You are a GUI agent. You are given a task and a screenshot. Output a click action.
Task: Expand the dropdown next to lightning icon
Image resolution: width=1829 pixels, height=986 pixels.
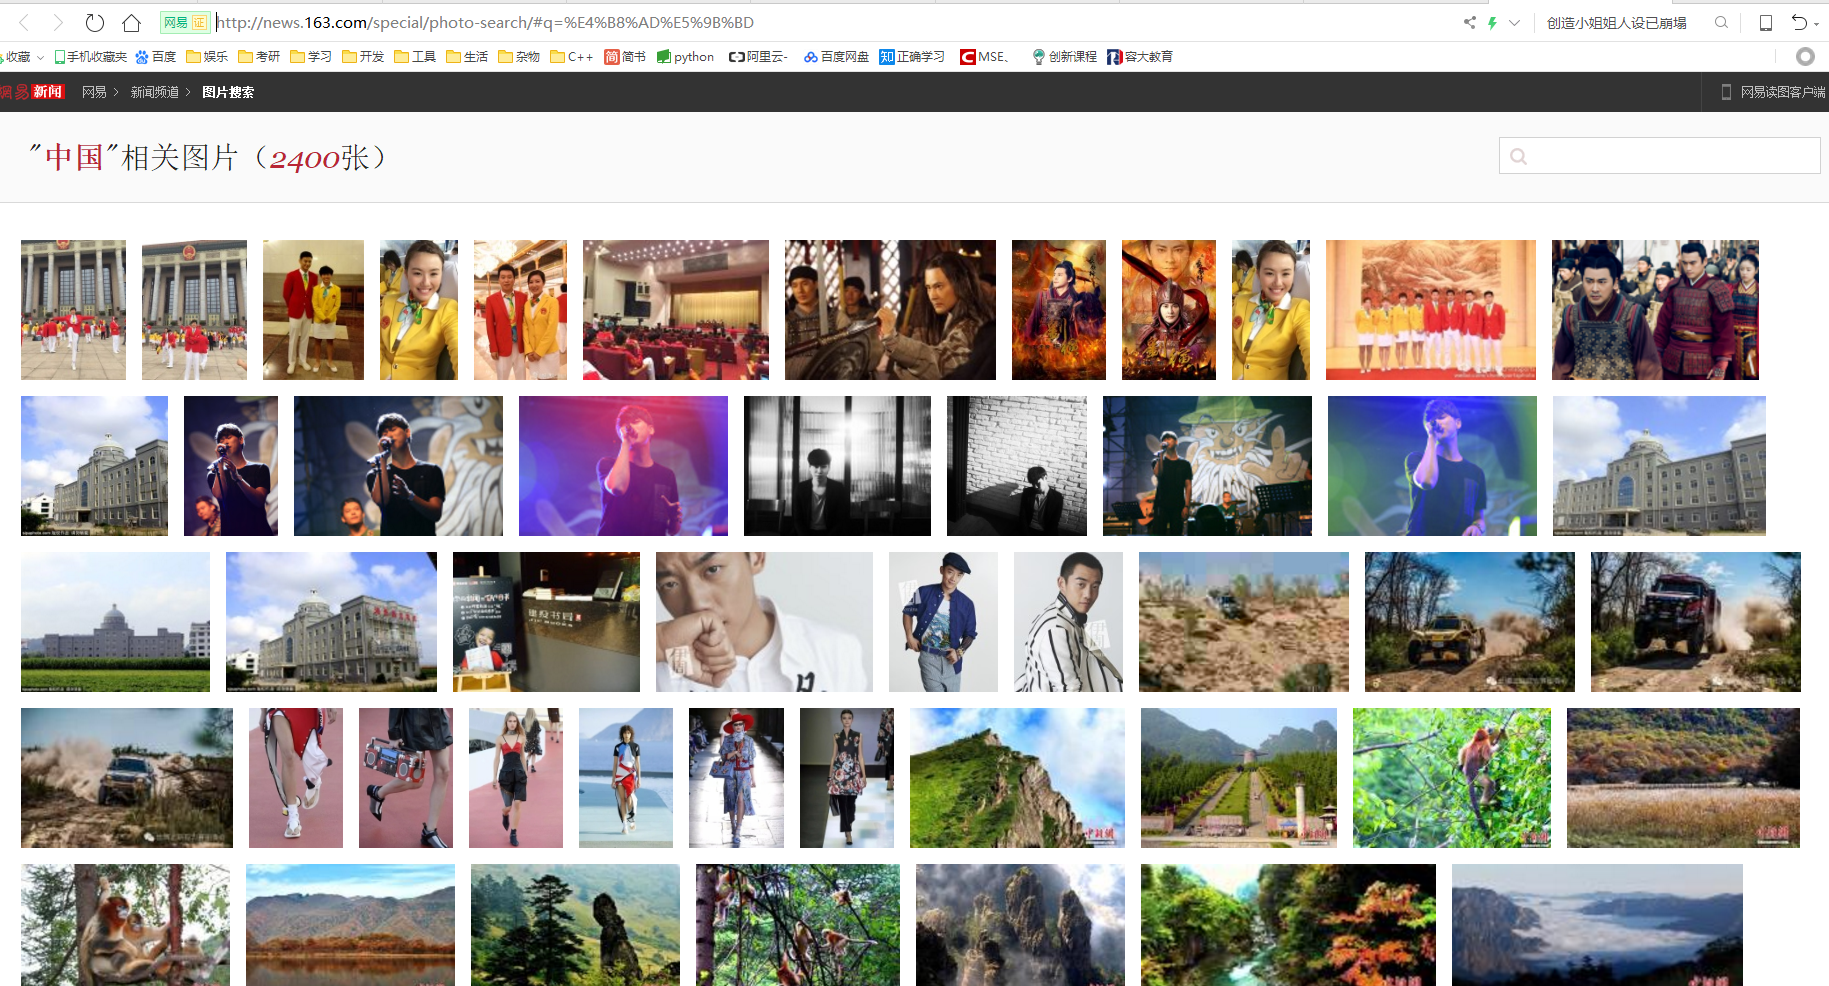tap(1515, 22)
